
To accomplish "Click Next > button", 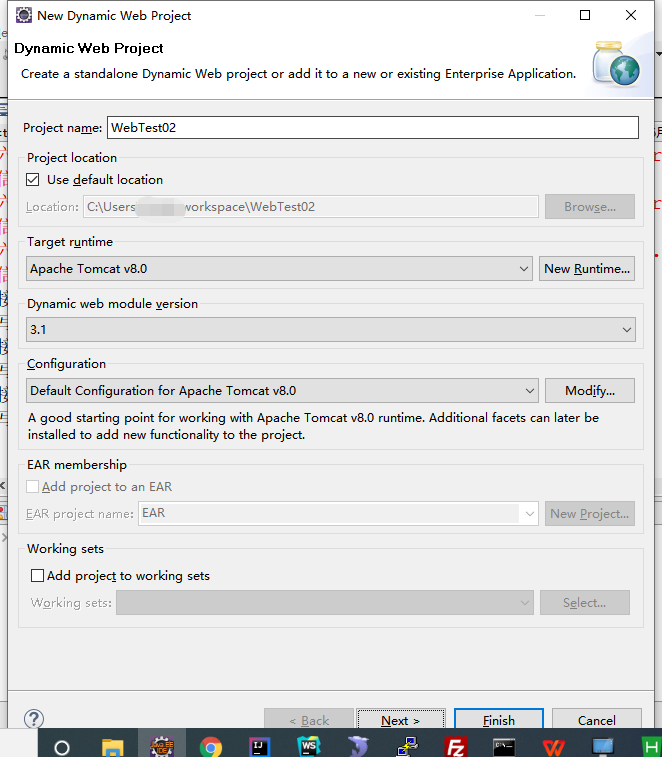I will tap(401, 720).
